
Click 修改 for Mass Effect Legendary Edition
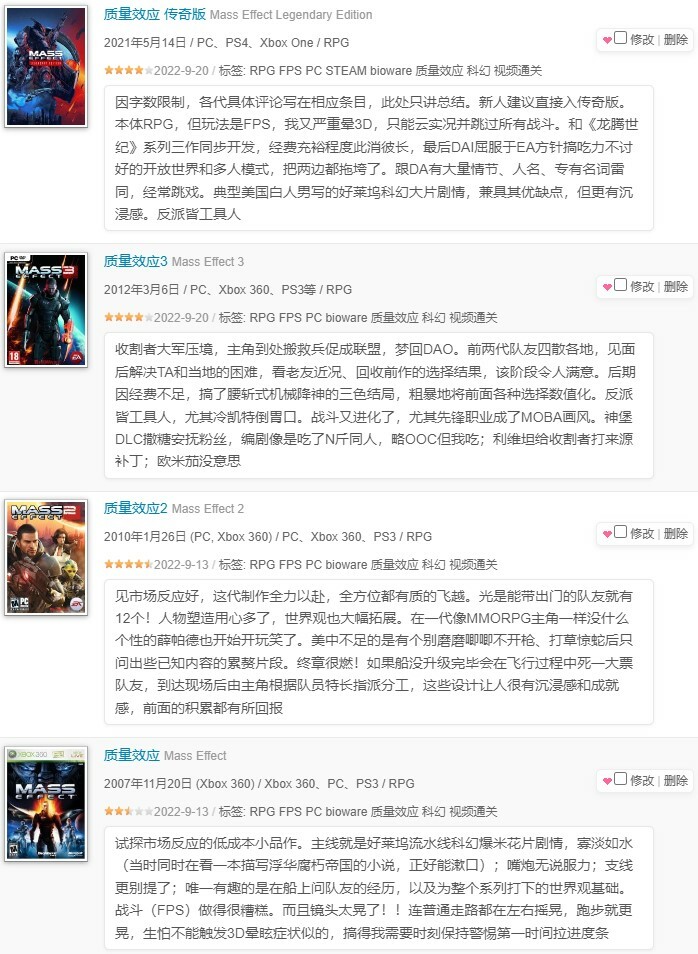tap(642, 40)
